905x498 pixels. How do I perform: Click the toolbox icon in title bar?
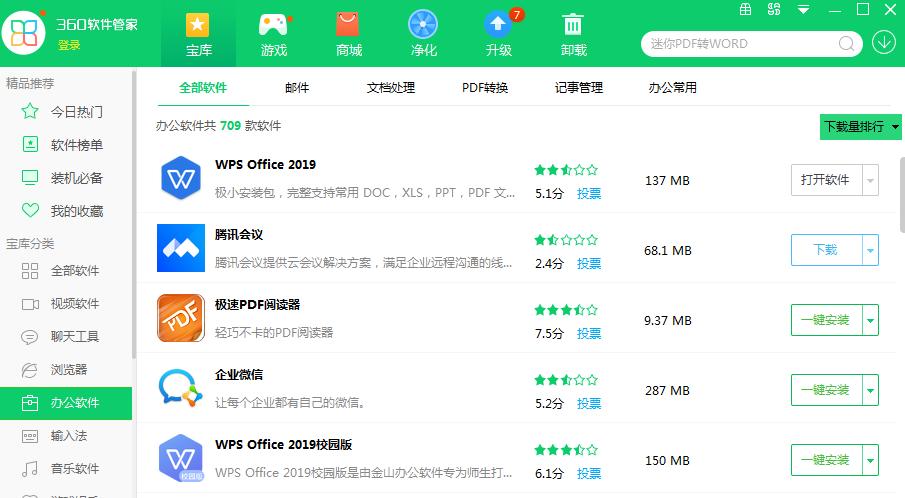point(746,9)
